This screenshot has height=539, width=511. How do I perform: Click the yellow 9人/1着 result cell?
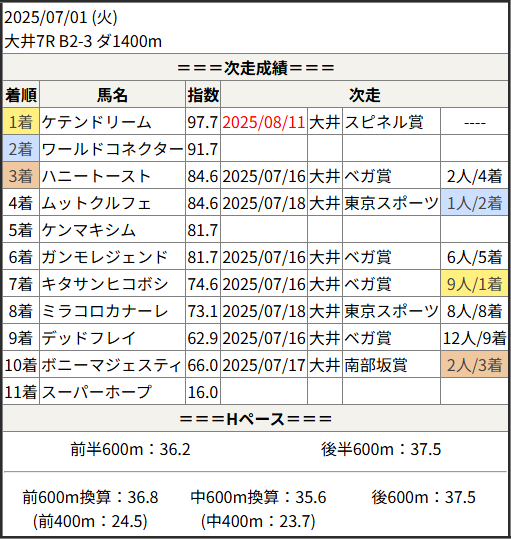click(x=475, y=283)
